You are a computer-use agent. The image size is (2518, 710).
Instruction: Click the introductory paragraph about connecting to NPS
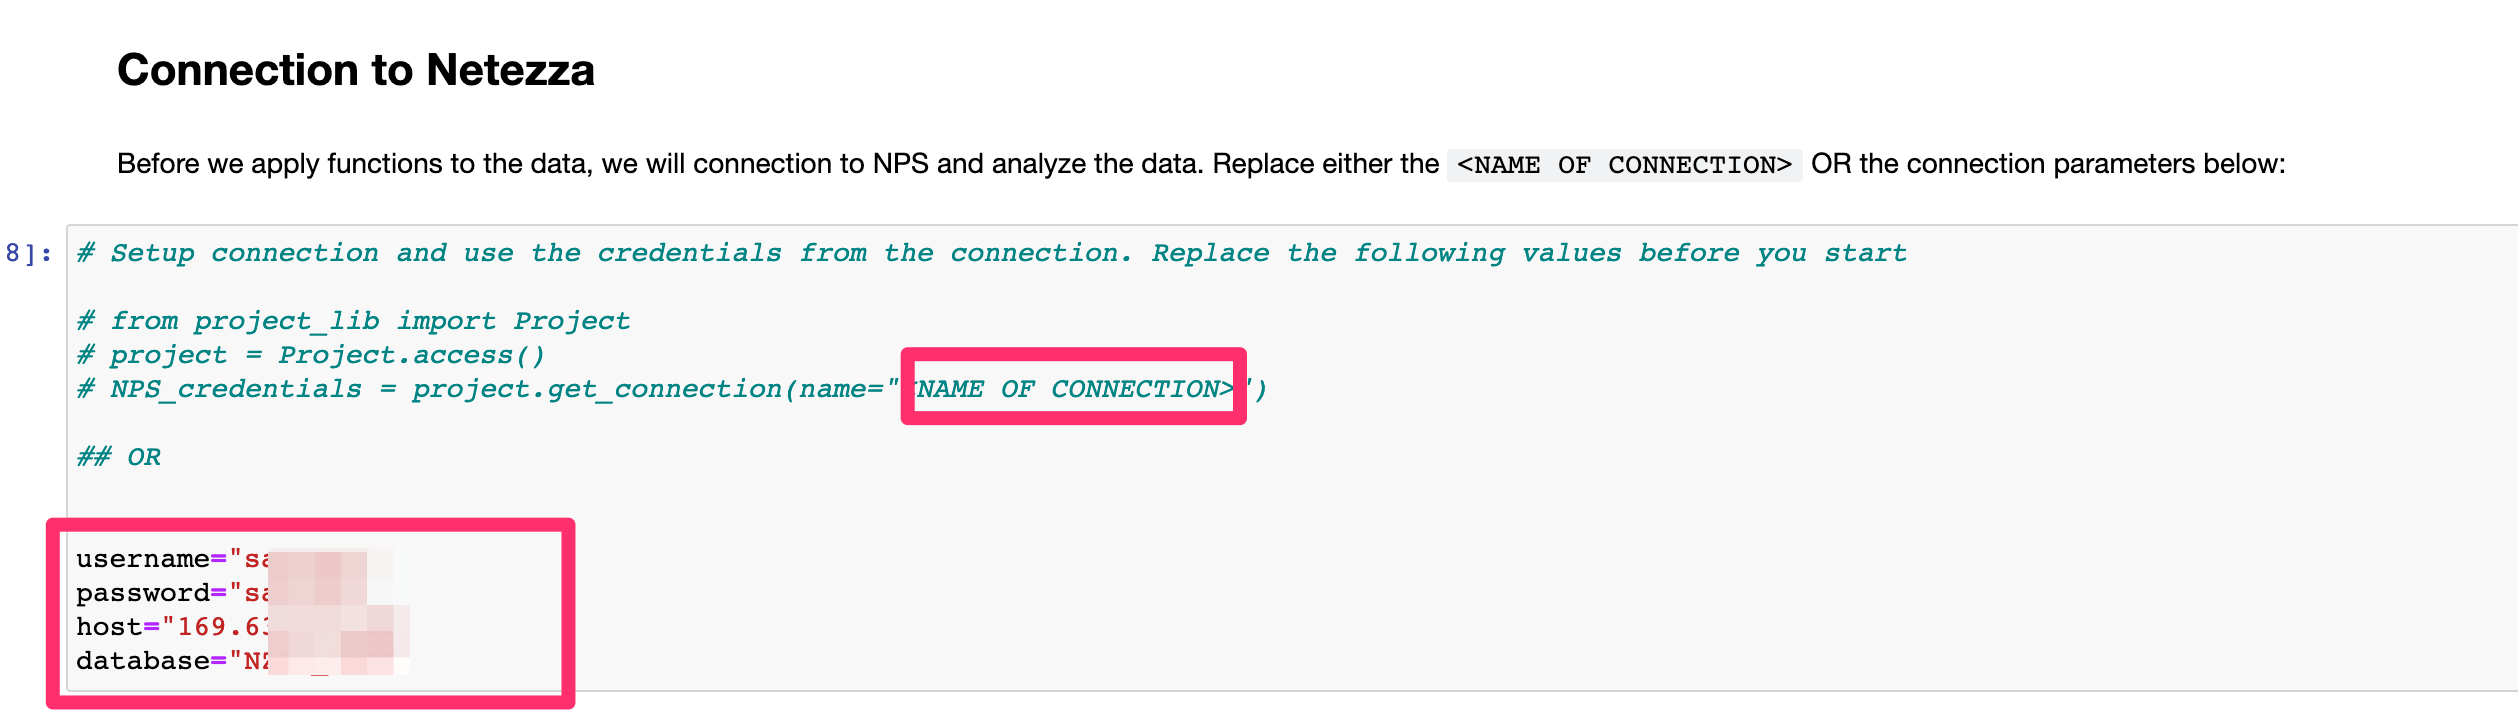(1201, 164)
